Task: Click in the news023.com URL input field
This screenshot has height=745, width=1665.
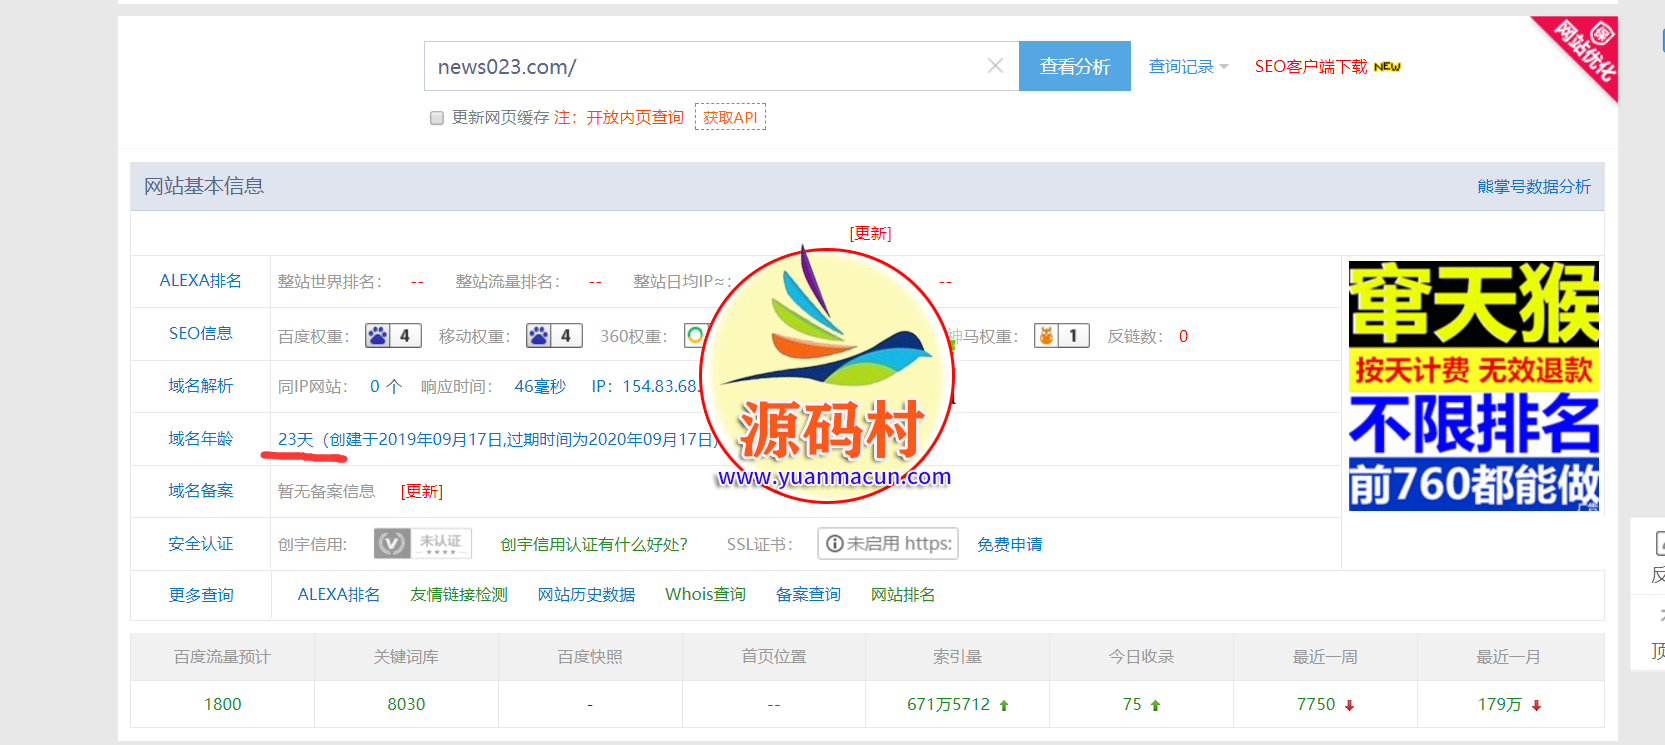Action: pos(700,67)
